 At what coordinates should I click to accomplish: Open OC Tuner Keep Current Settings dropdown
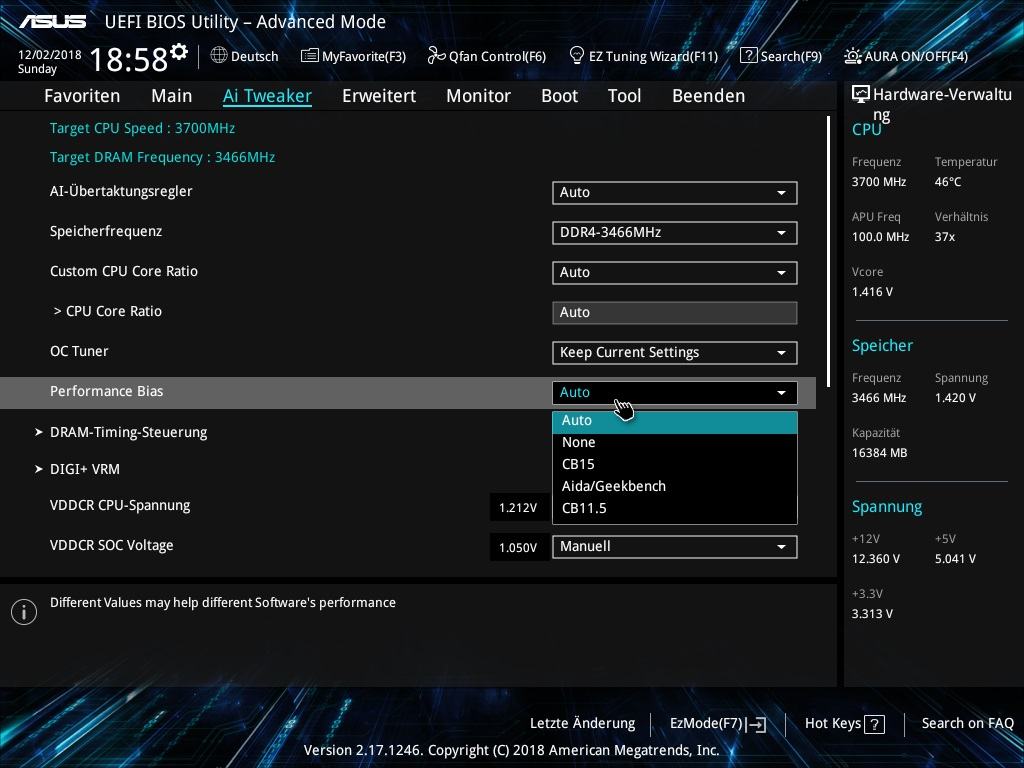(x=675, y=353)
